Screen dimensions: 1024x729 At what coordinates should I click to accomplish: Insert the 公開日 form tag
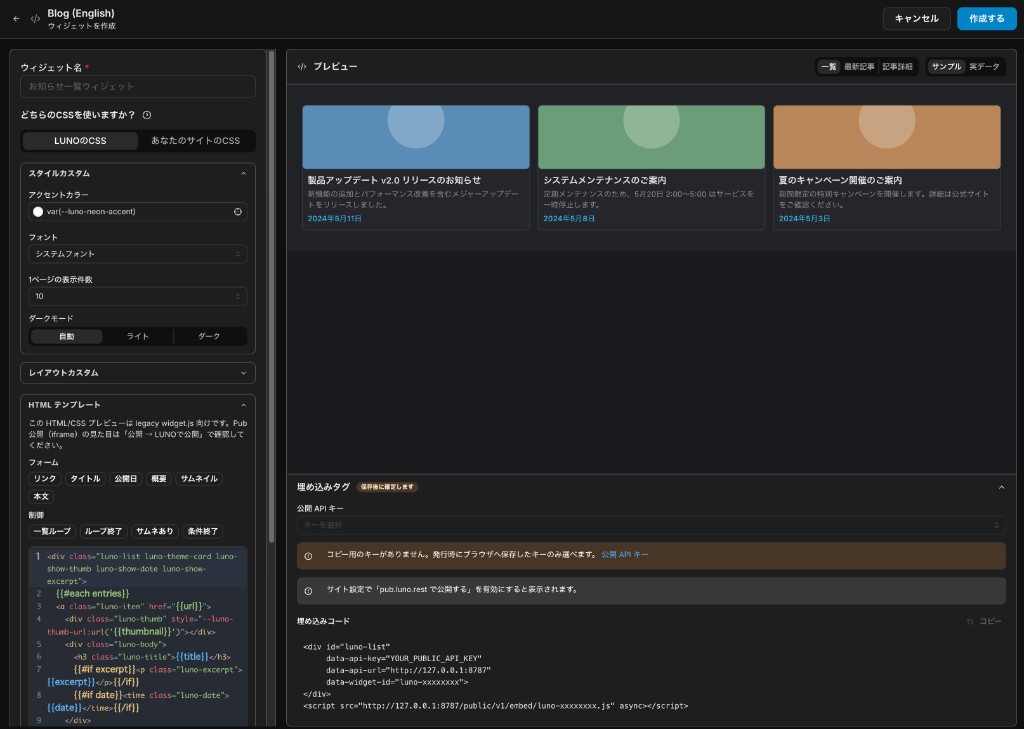coord(125,479)
